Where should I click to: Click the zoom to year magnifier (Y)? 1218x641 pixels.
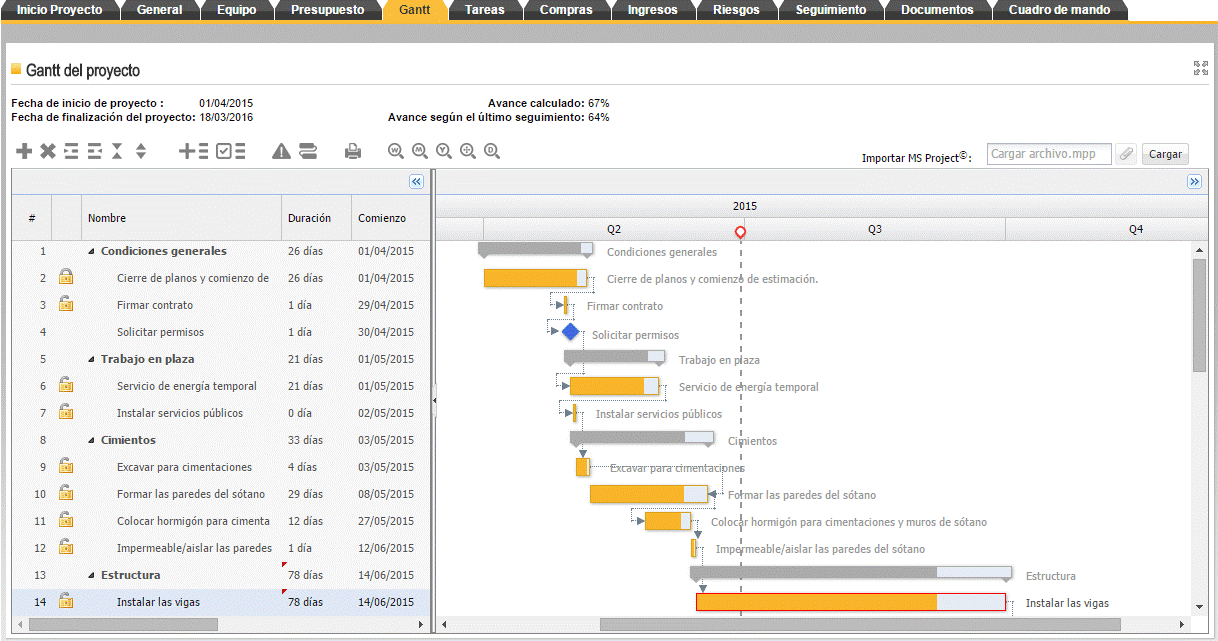coord(444,151)
